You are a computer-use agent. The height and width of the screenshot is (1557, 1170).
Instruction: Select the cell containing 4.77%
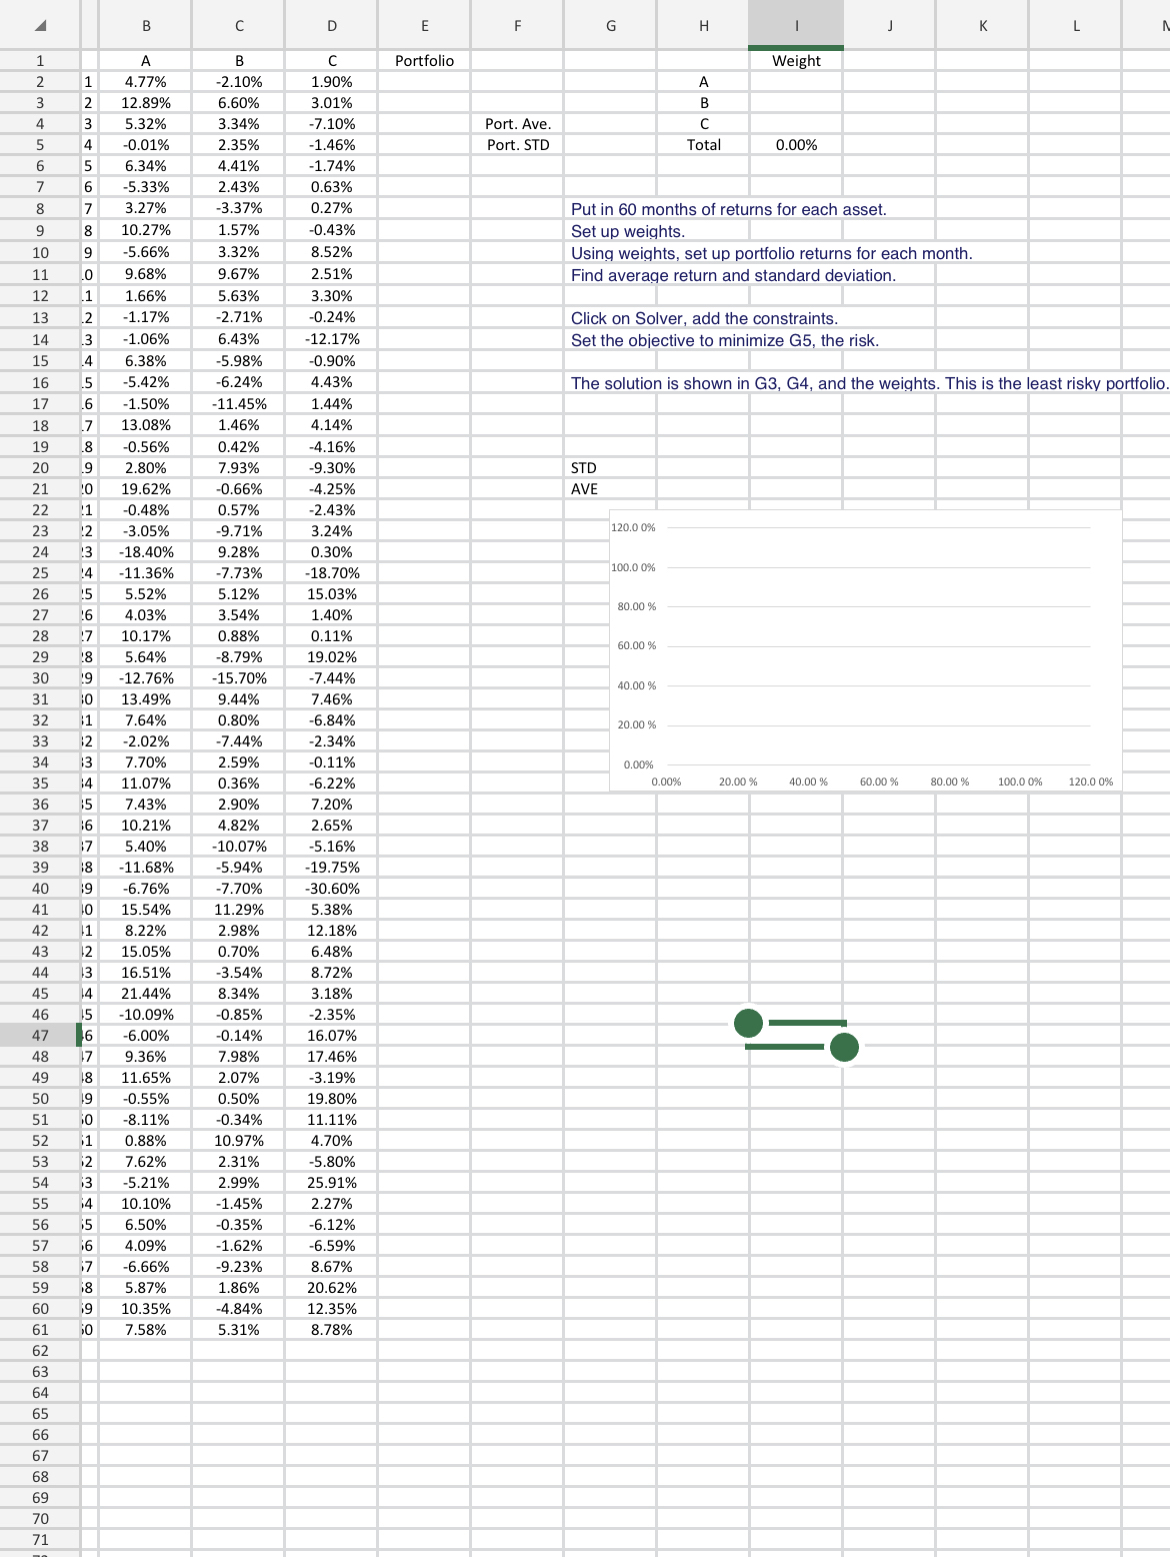point(146,82)
